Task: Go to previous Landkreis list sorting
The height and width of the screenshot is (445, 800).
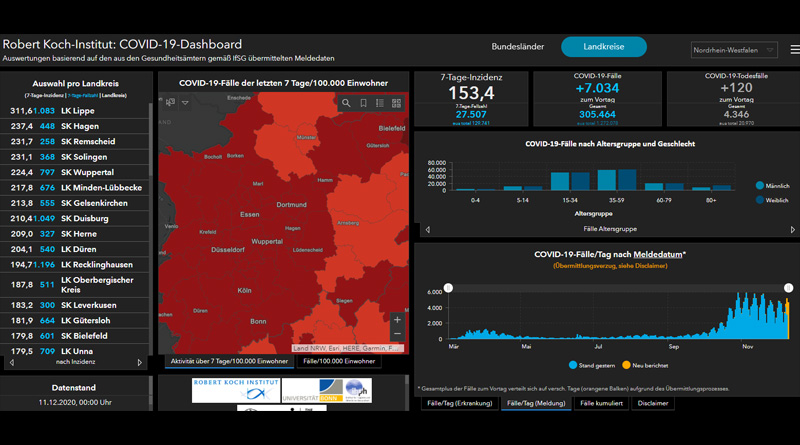Action: (12, 362)
